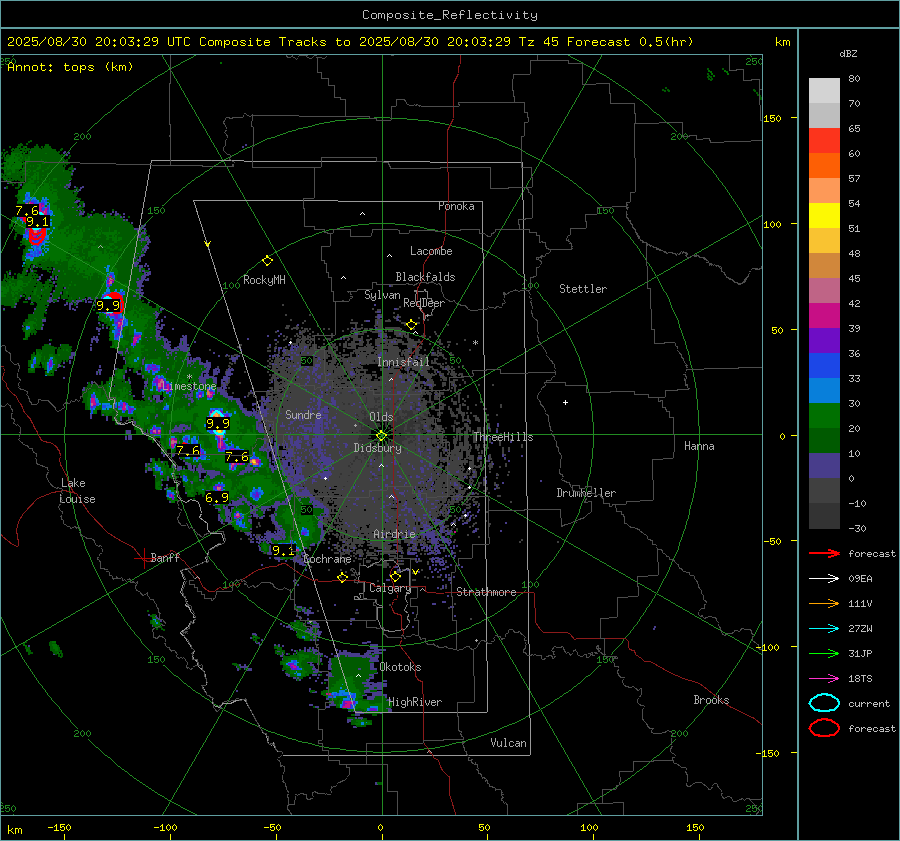Image resolution: width=900 pixels, height=841 pixels.
Task: Click the Ponoka town label
Action: click(x=456, y=206)
